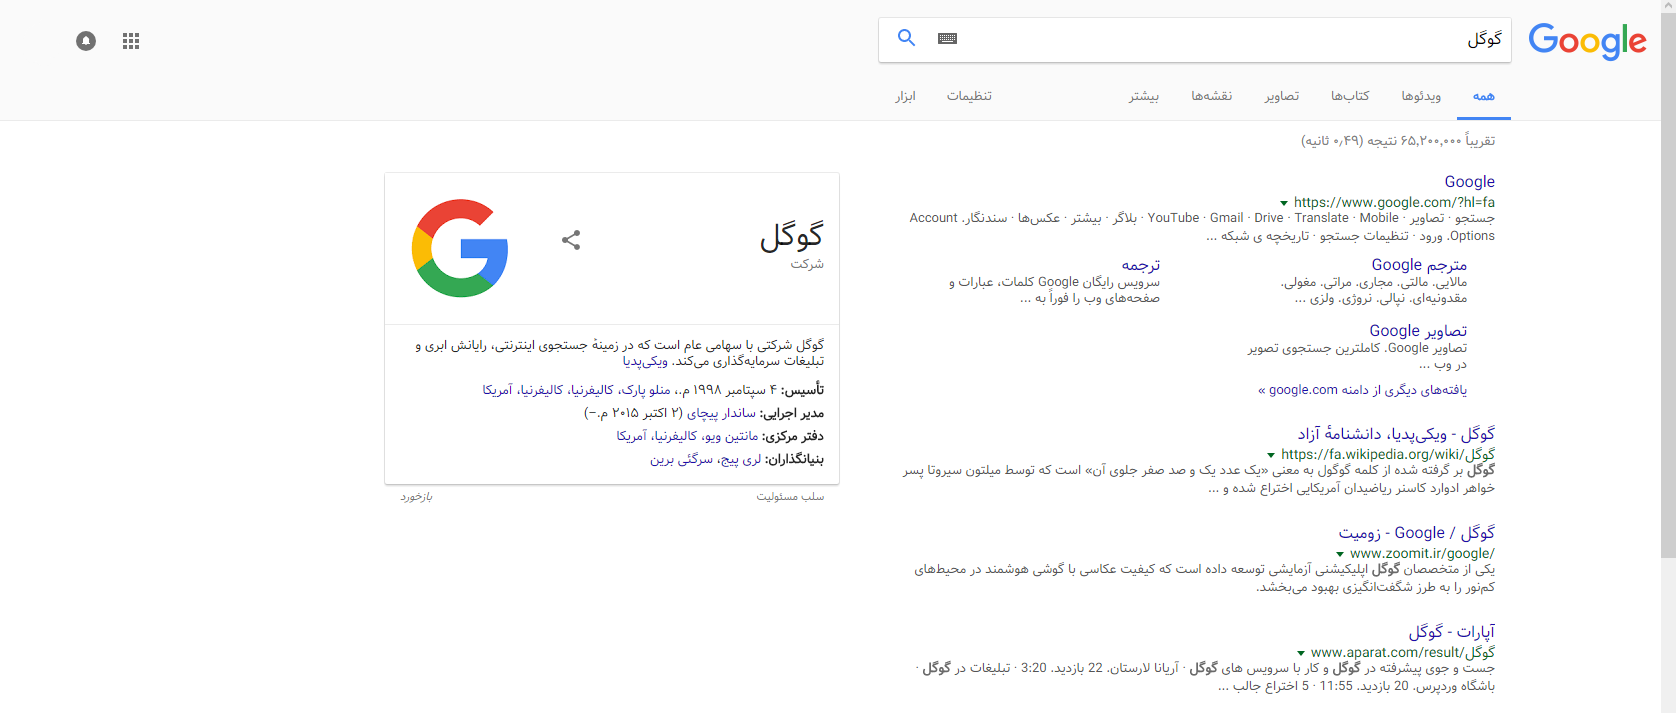Click سلب مسئولیت disclaimer link
This screenshot has width=1678, height=713.
click(790, 496)
